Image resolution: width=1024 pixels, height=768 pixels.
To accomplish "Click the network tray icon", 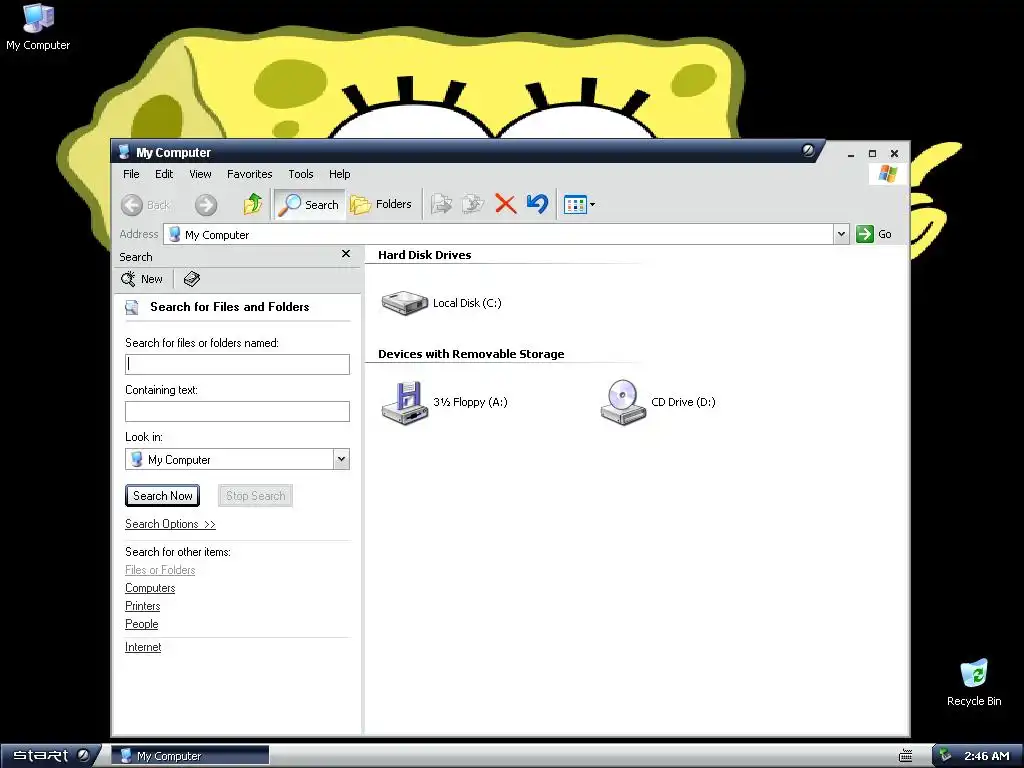I will 945,756.
